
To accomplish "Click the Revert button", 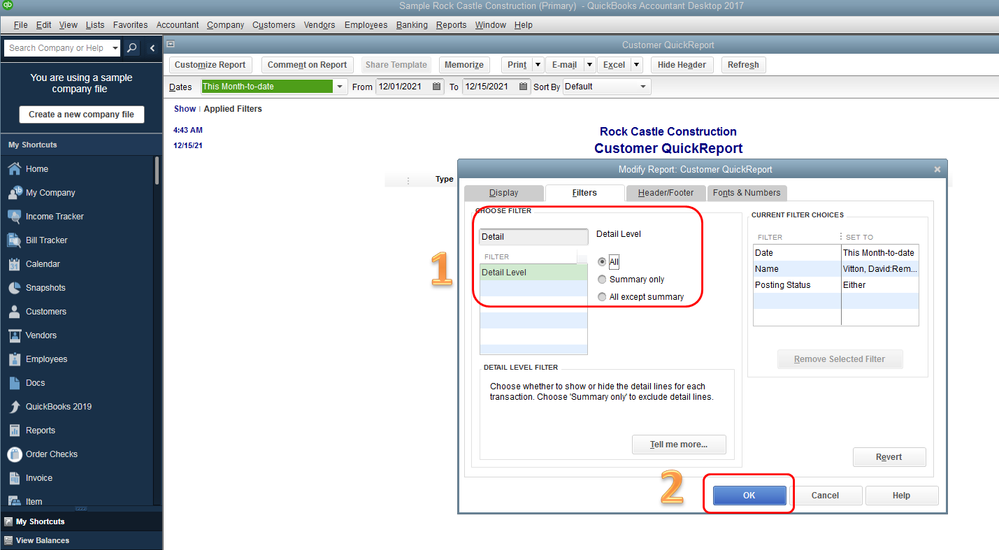I will click(889, 457).
